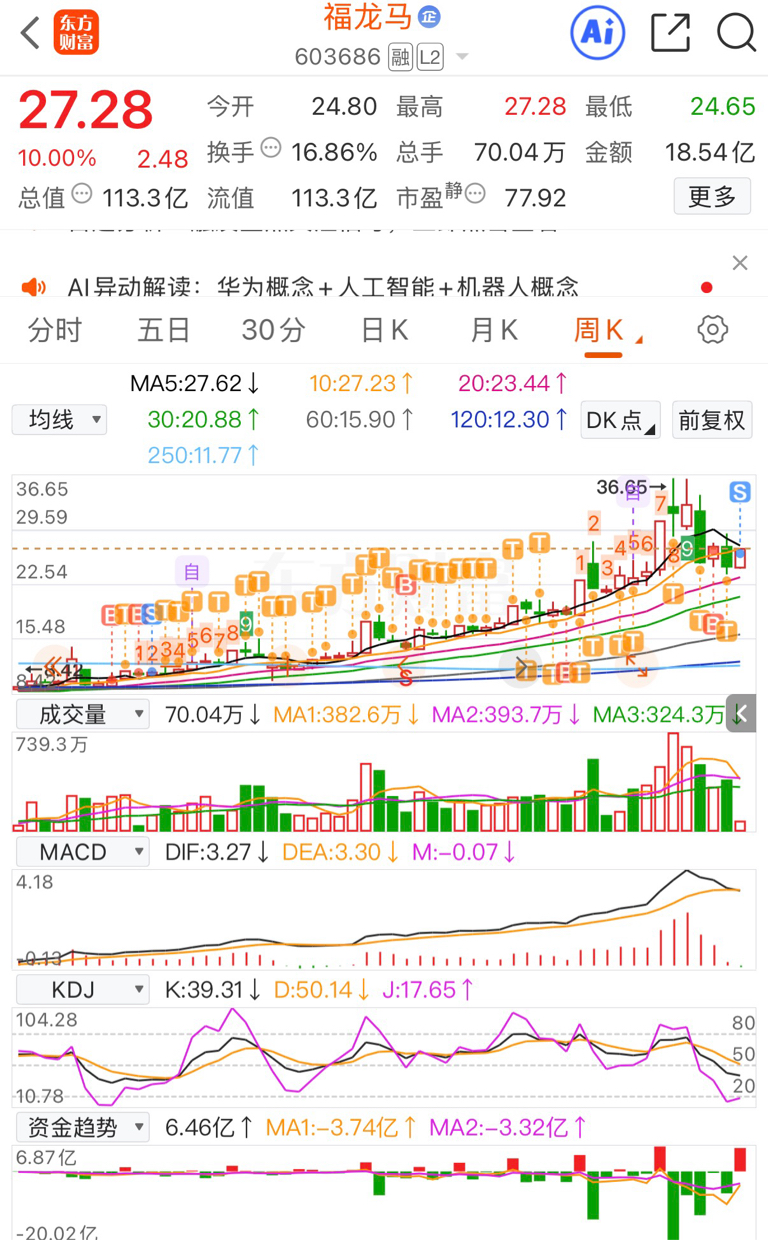This screenshot has width=768, height=1240.
Task: Open chart settings gear icon
Action: coord(713,329)
